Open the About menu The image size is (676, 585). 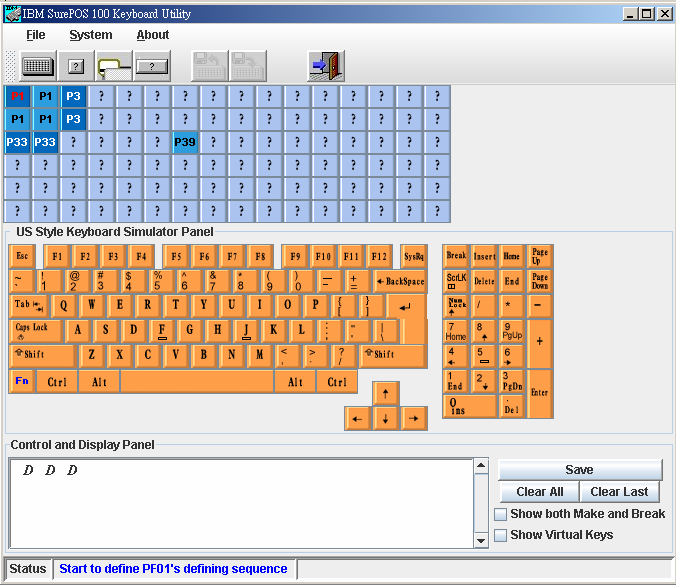pyautogui.click(x=153, y=35)
